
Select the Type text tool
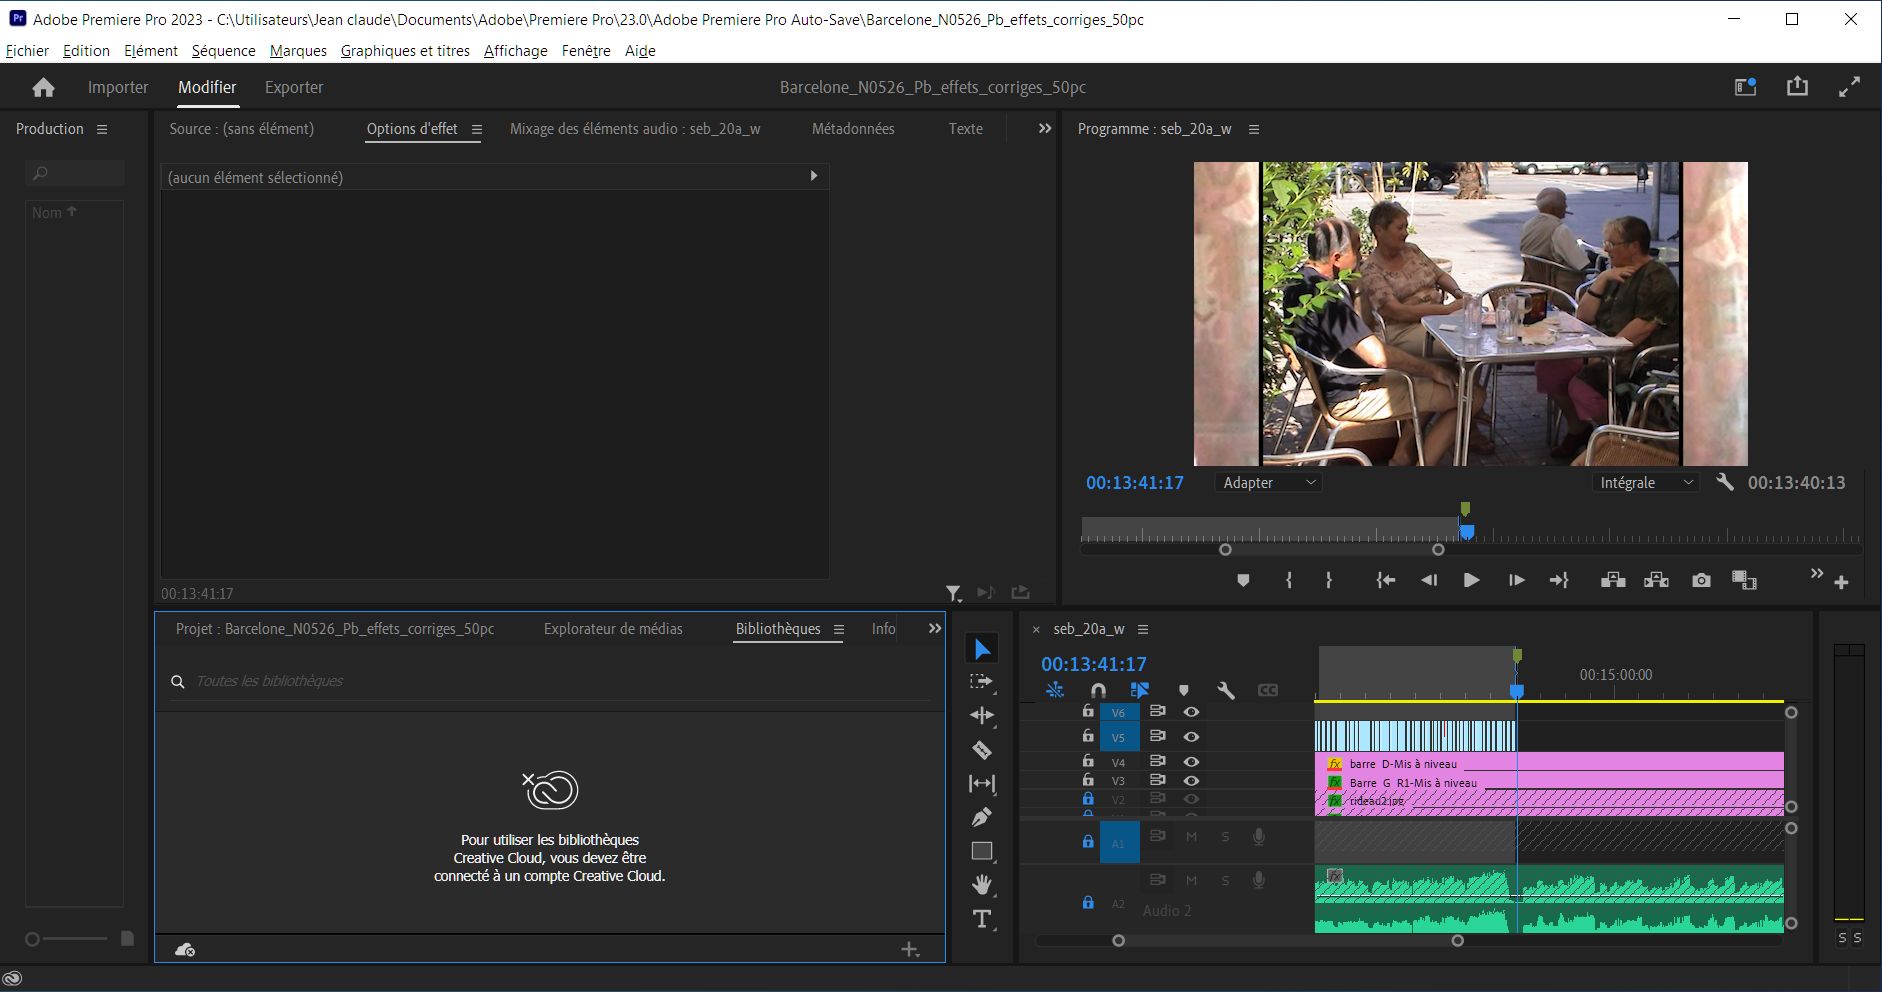[982, 919]
